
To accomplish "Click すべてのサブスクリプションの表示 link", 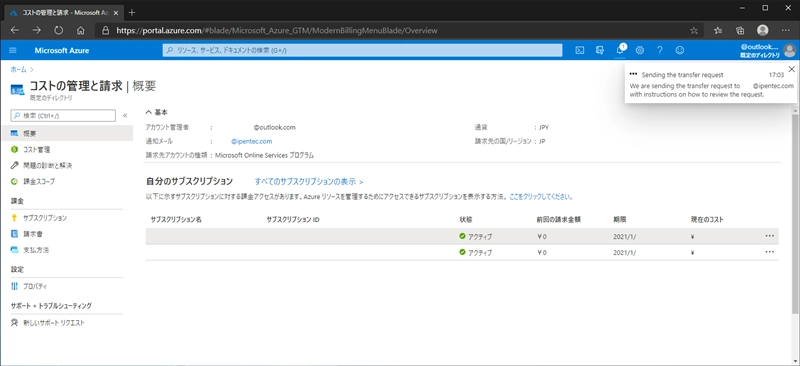I will [x=309, y=181].
